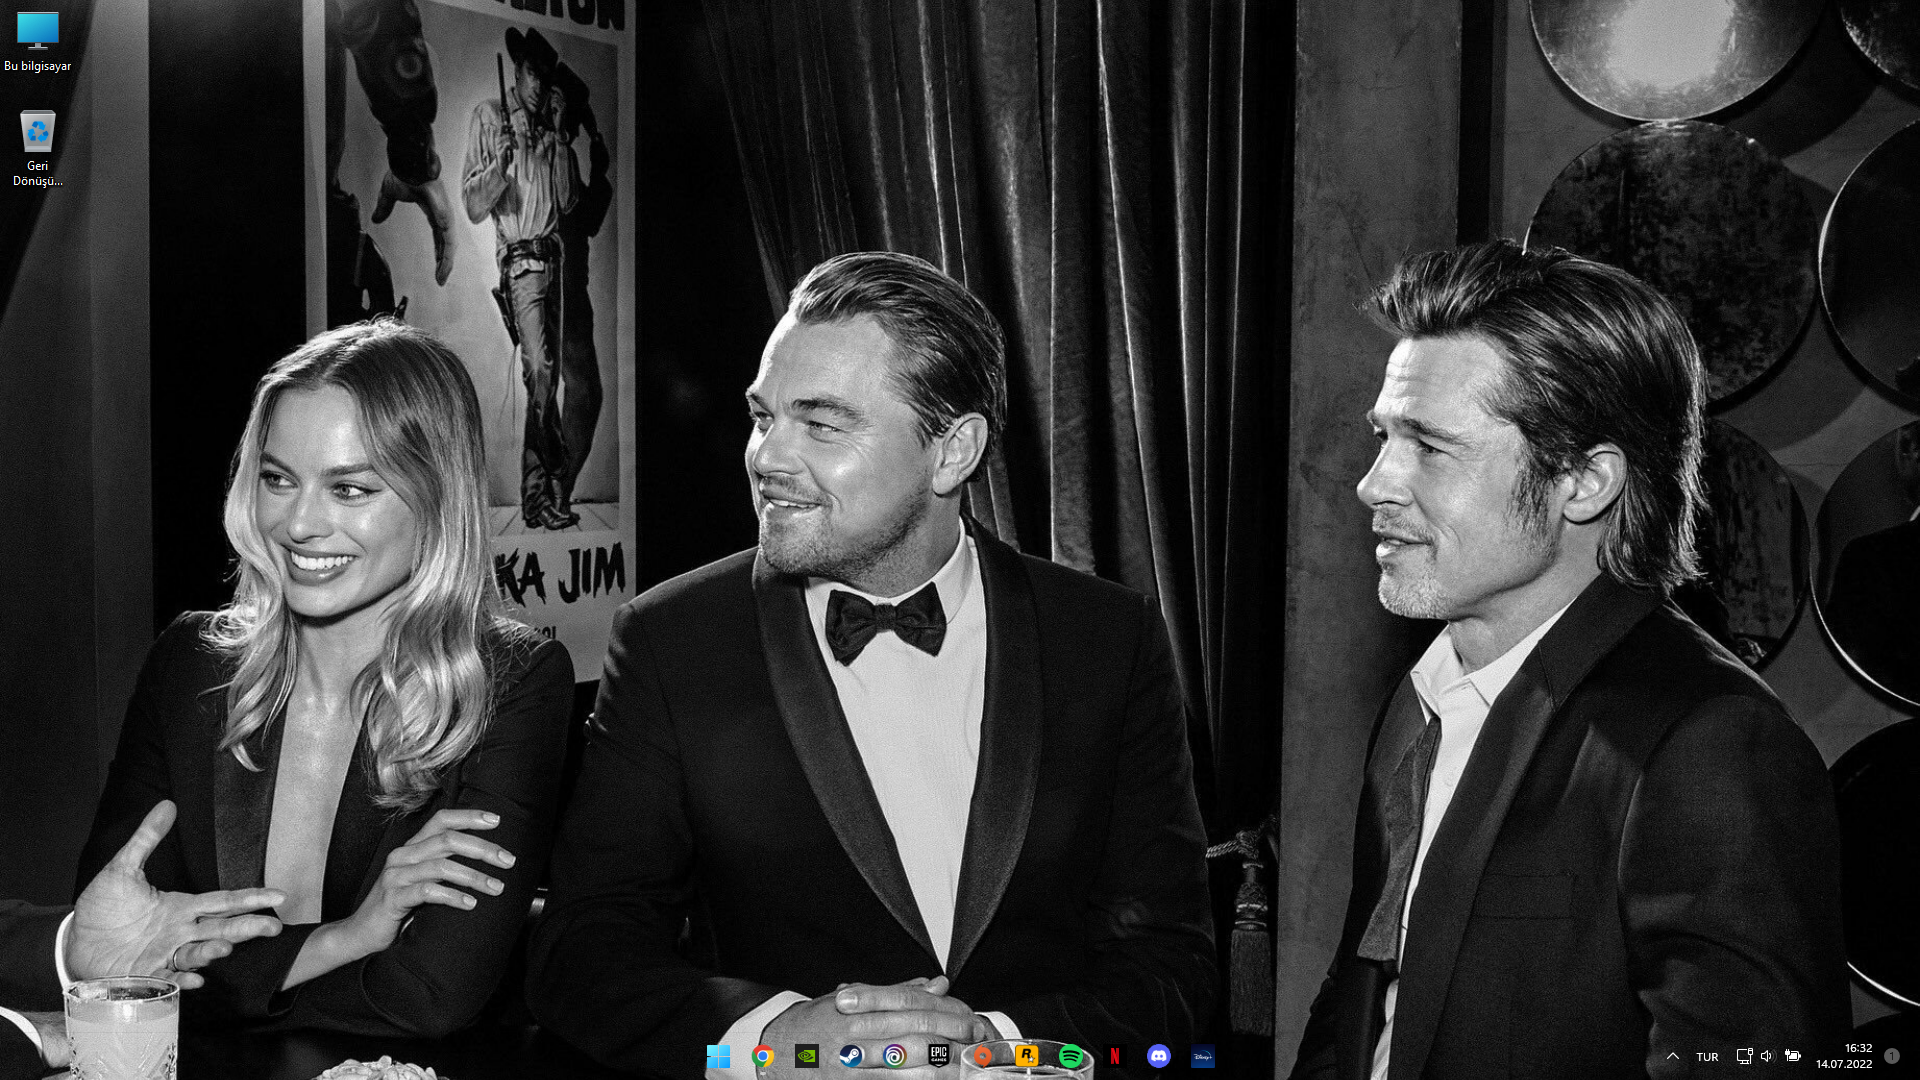Image resolution: width=1920 pixels, height=1080 pixels.
Task: Launch Ubisoft Connect from taskbar
Action: coord(895,1056)
